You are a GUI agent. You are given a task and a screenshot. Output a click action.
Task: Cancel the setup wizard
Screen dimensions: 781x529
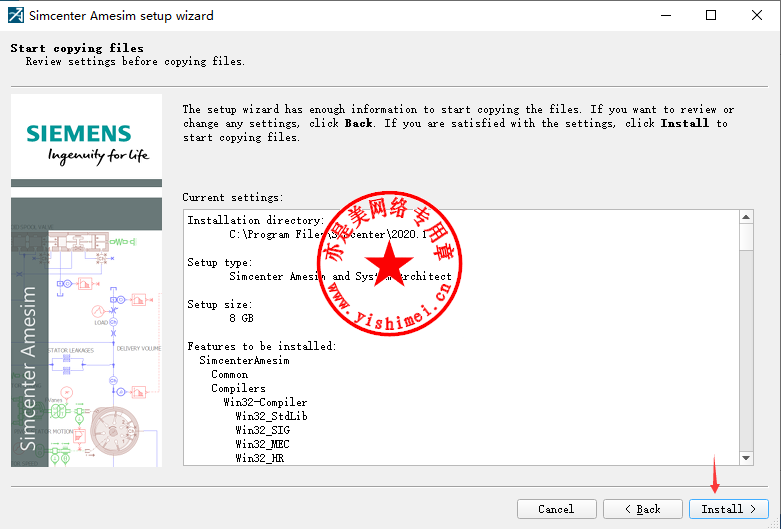(556, 509)
